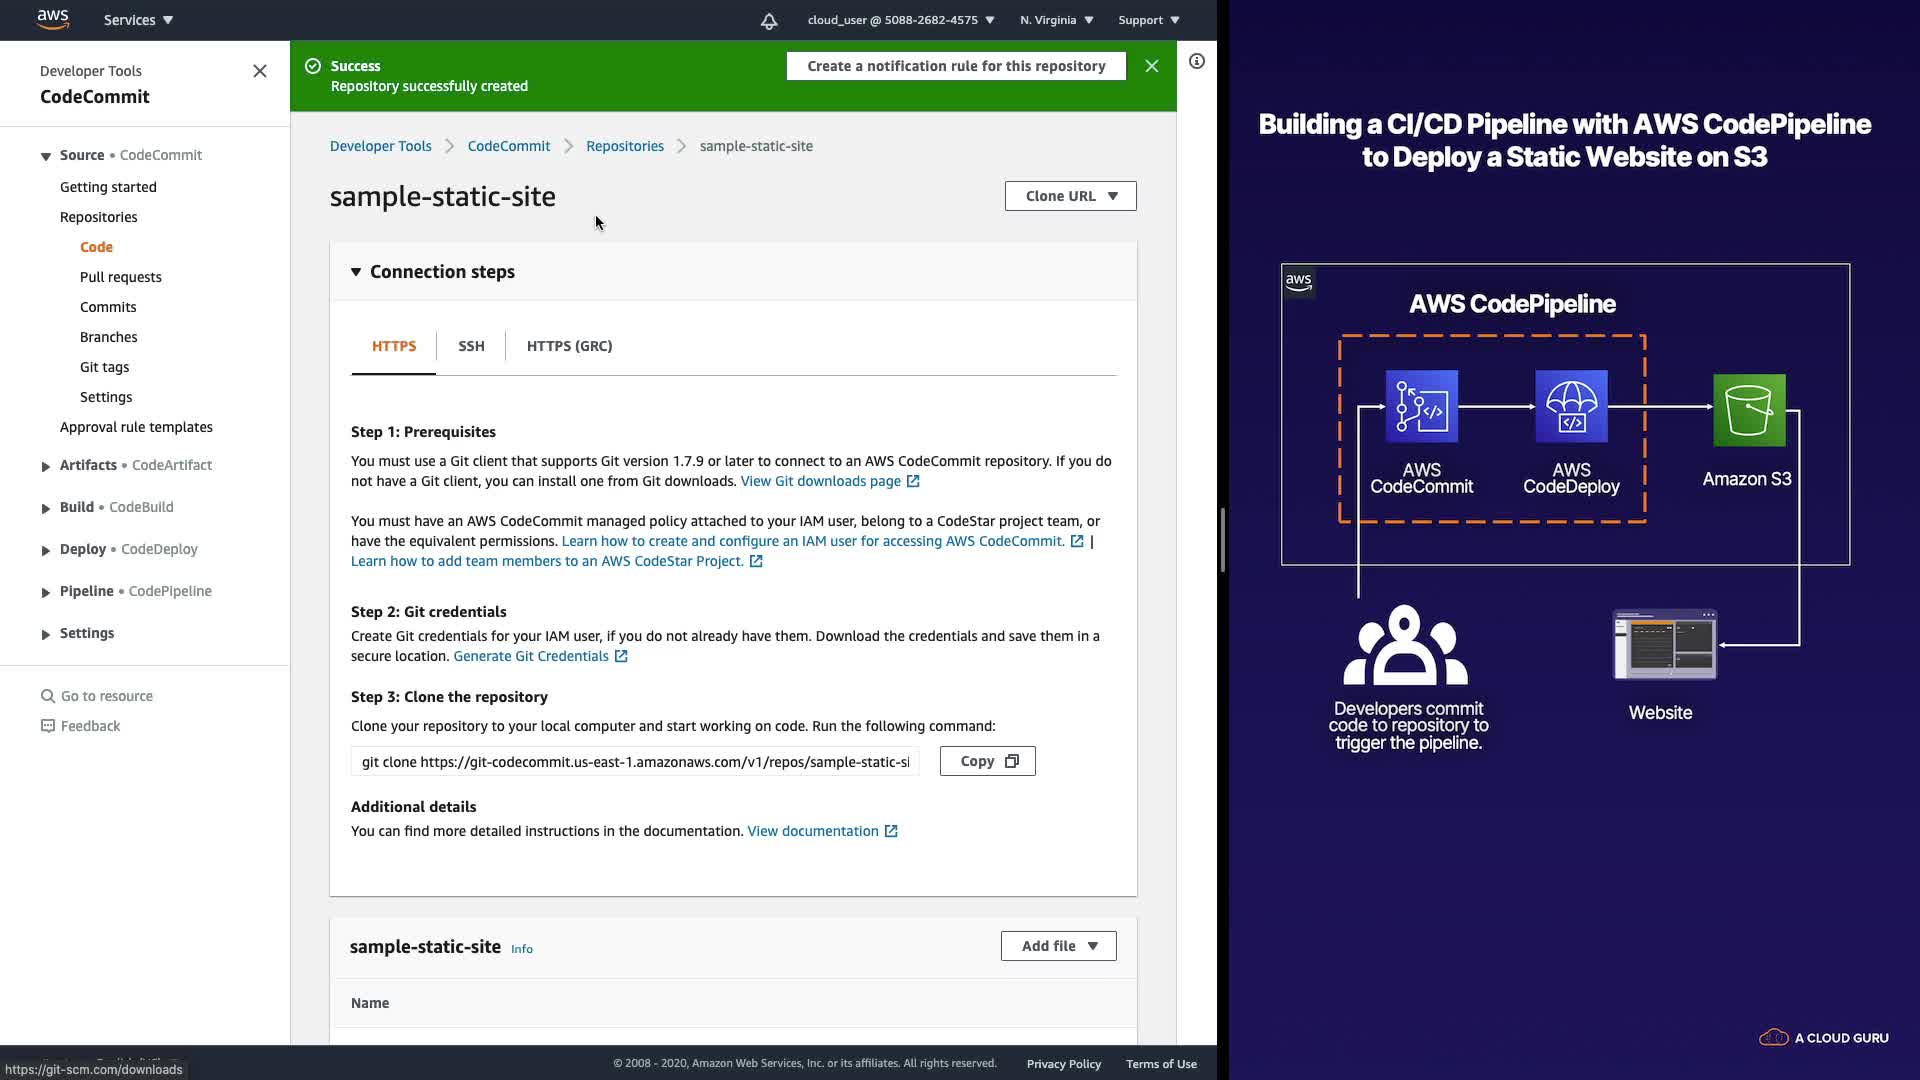Close the Developer Tools side panel
Viewport: 1920px width, 1080px height.
tap(260, 71)
